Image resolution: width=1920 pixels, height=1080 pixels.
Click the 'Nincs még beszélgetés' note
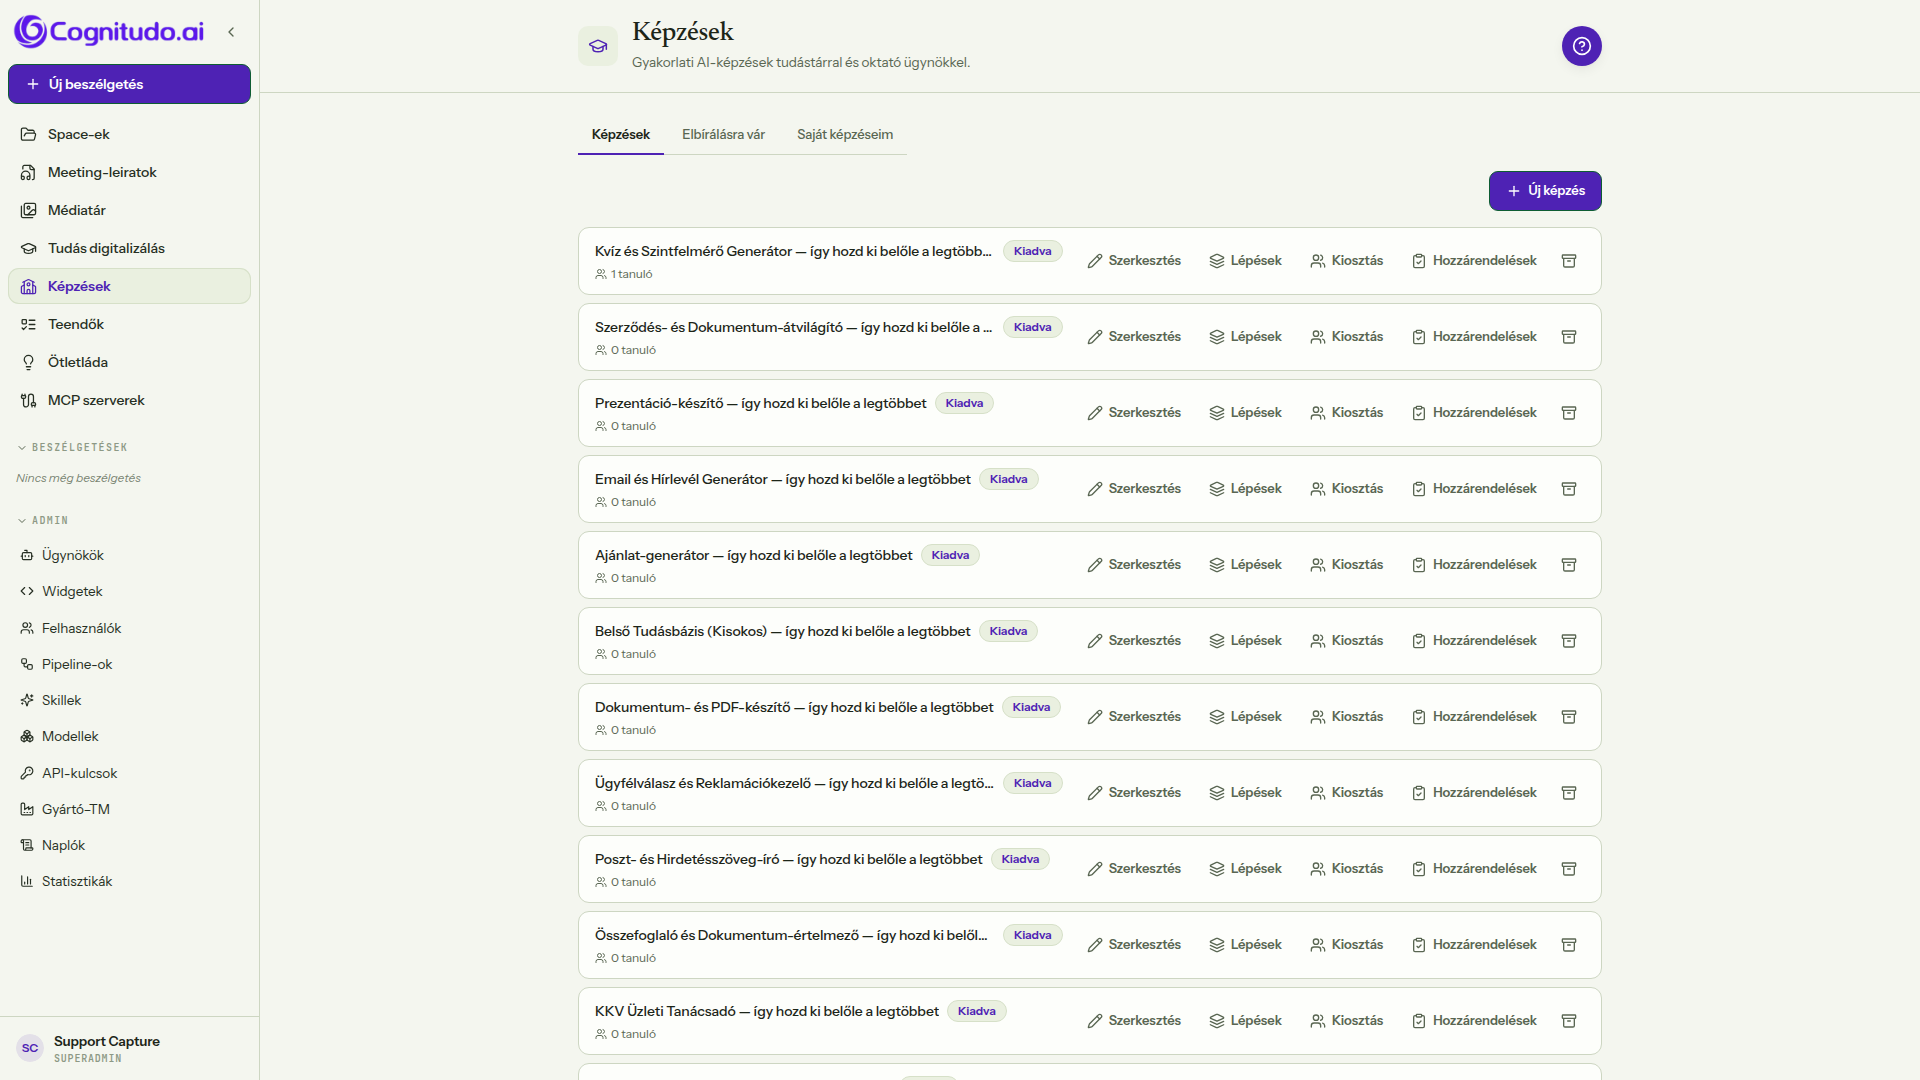point(78,478)
